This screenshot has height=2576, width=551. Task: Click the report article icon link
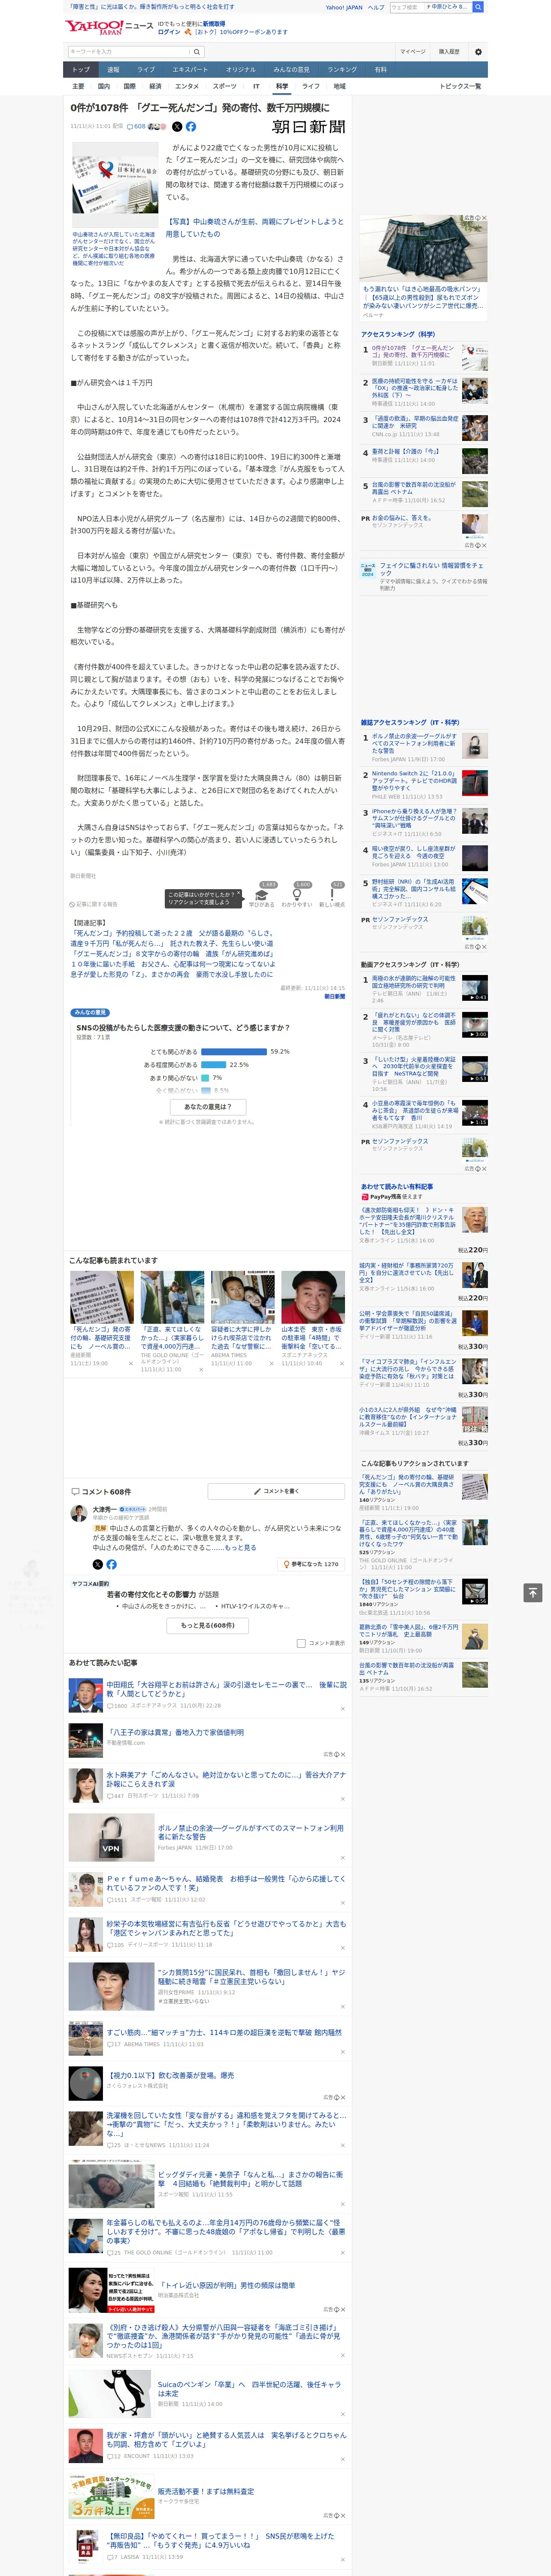94,904
